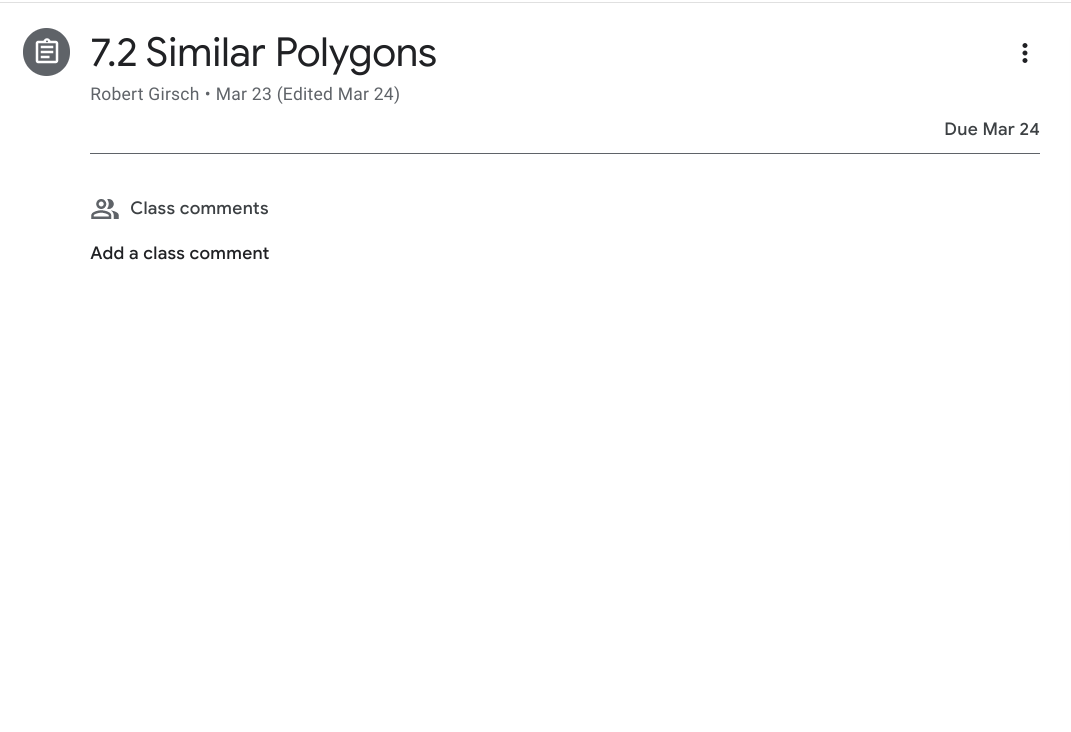Screen dimensions: 1071x732
Task: Click the horizontal divider under the header
Action: pos(564,154)
